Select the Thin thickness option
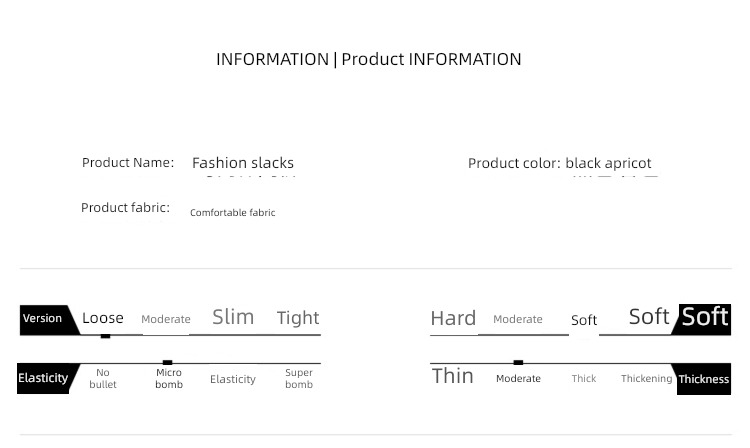 click(x=452, y=376)
